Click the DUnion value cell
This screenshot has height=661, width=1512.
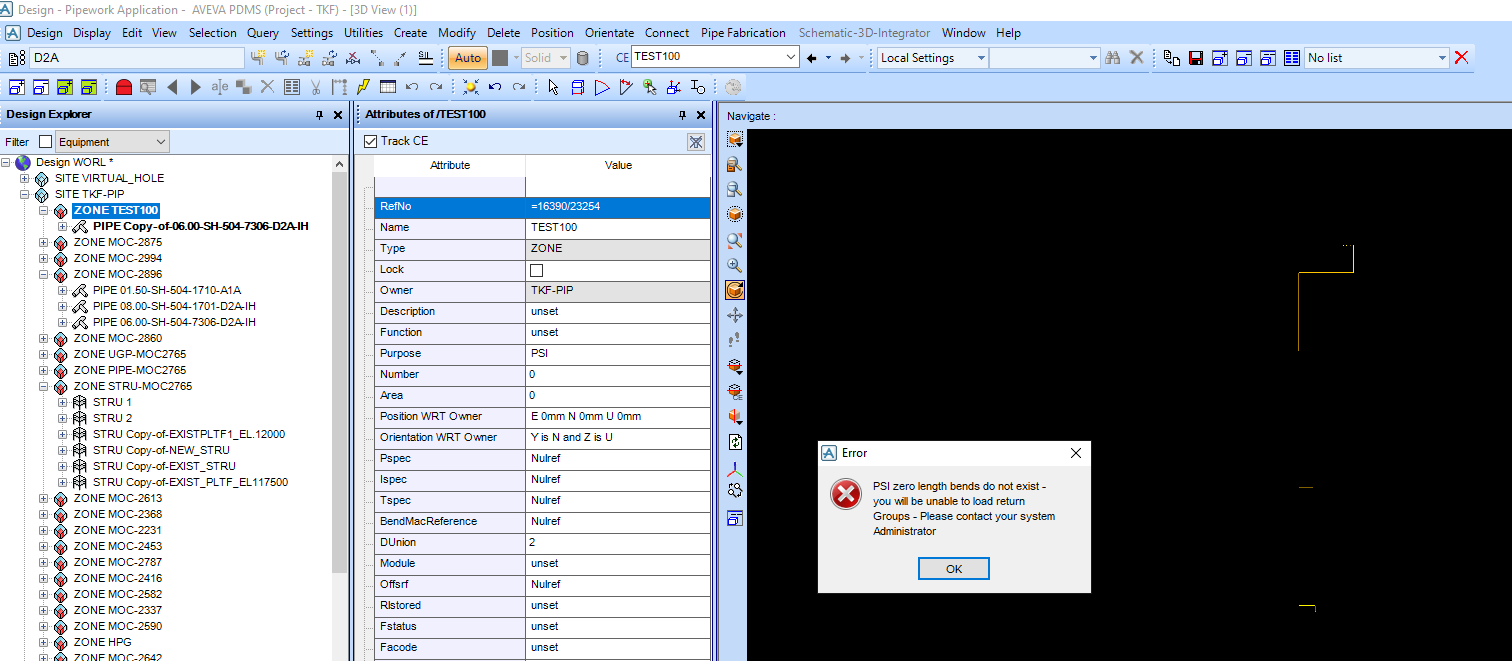tap(618, 542)
